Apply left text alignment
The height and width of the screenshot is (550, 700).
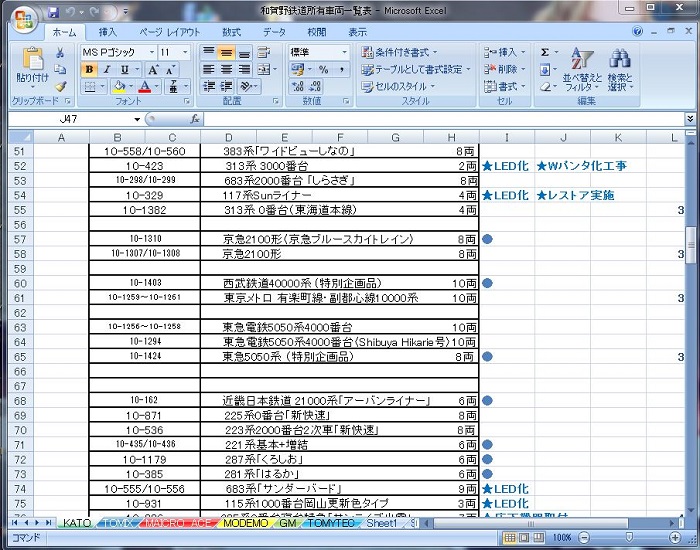click(x=208, y=70)
